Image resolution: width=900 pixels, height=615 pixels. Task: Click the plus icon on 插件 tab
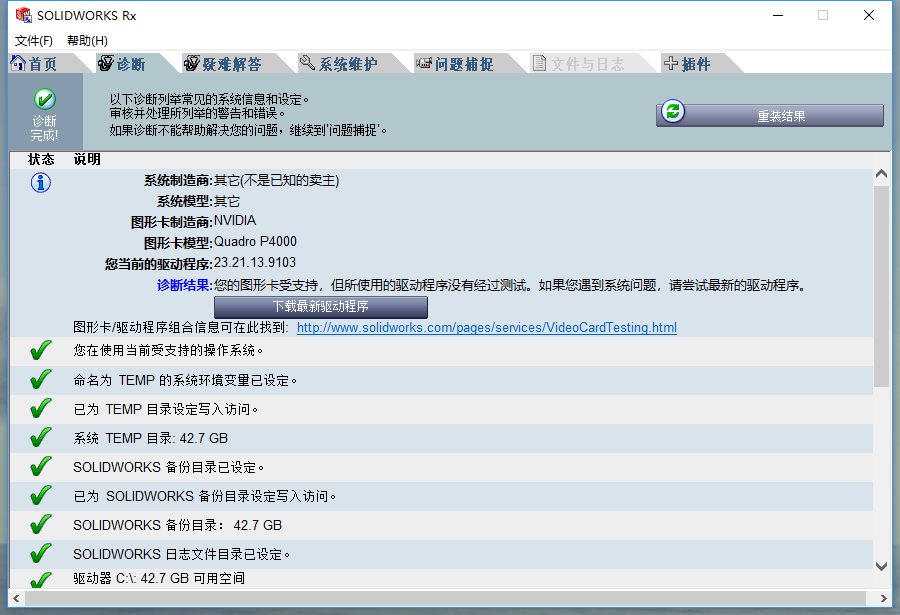tap(671, 63)
